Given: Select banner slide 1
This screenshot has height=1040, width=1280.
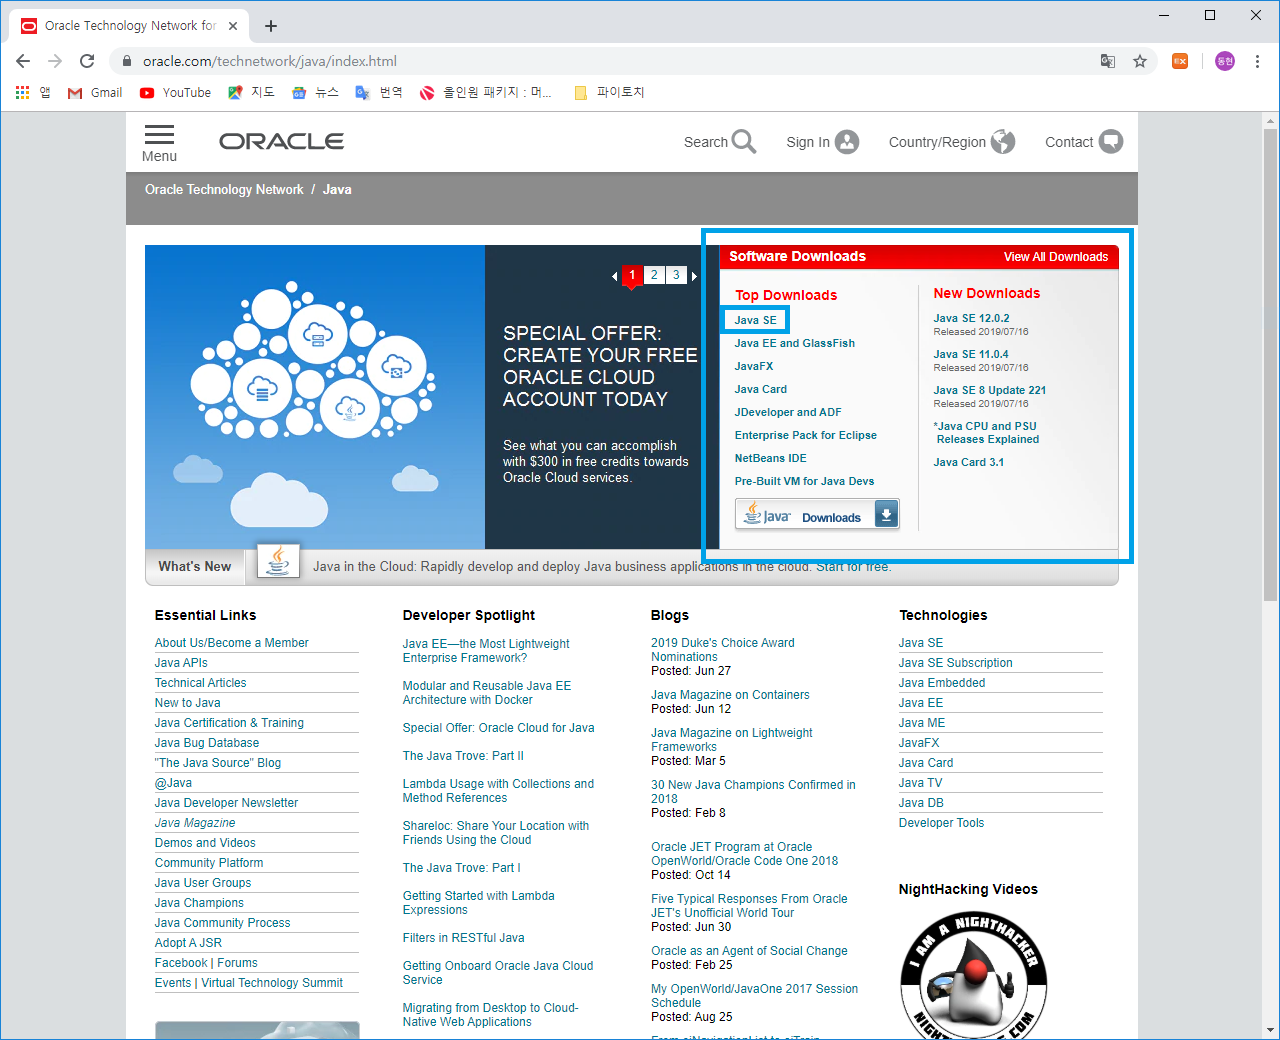Looking at the screenshot, I should click(632, 275).
